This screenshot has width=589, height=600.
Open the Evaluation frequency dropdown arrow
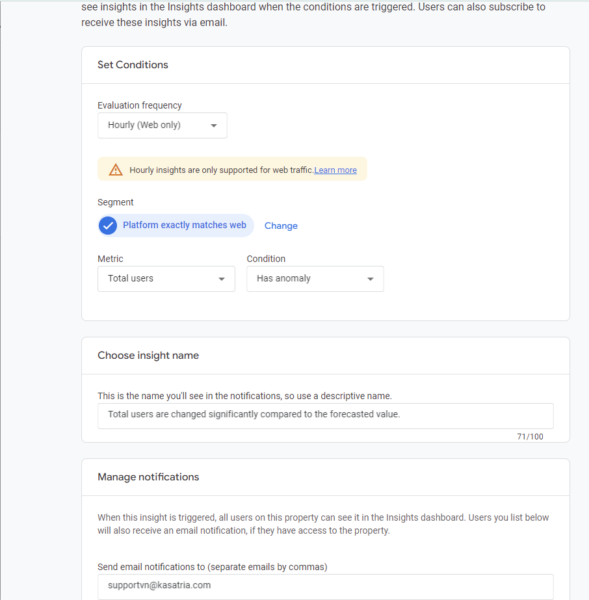tap(214, 126)
